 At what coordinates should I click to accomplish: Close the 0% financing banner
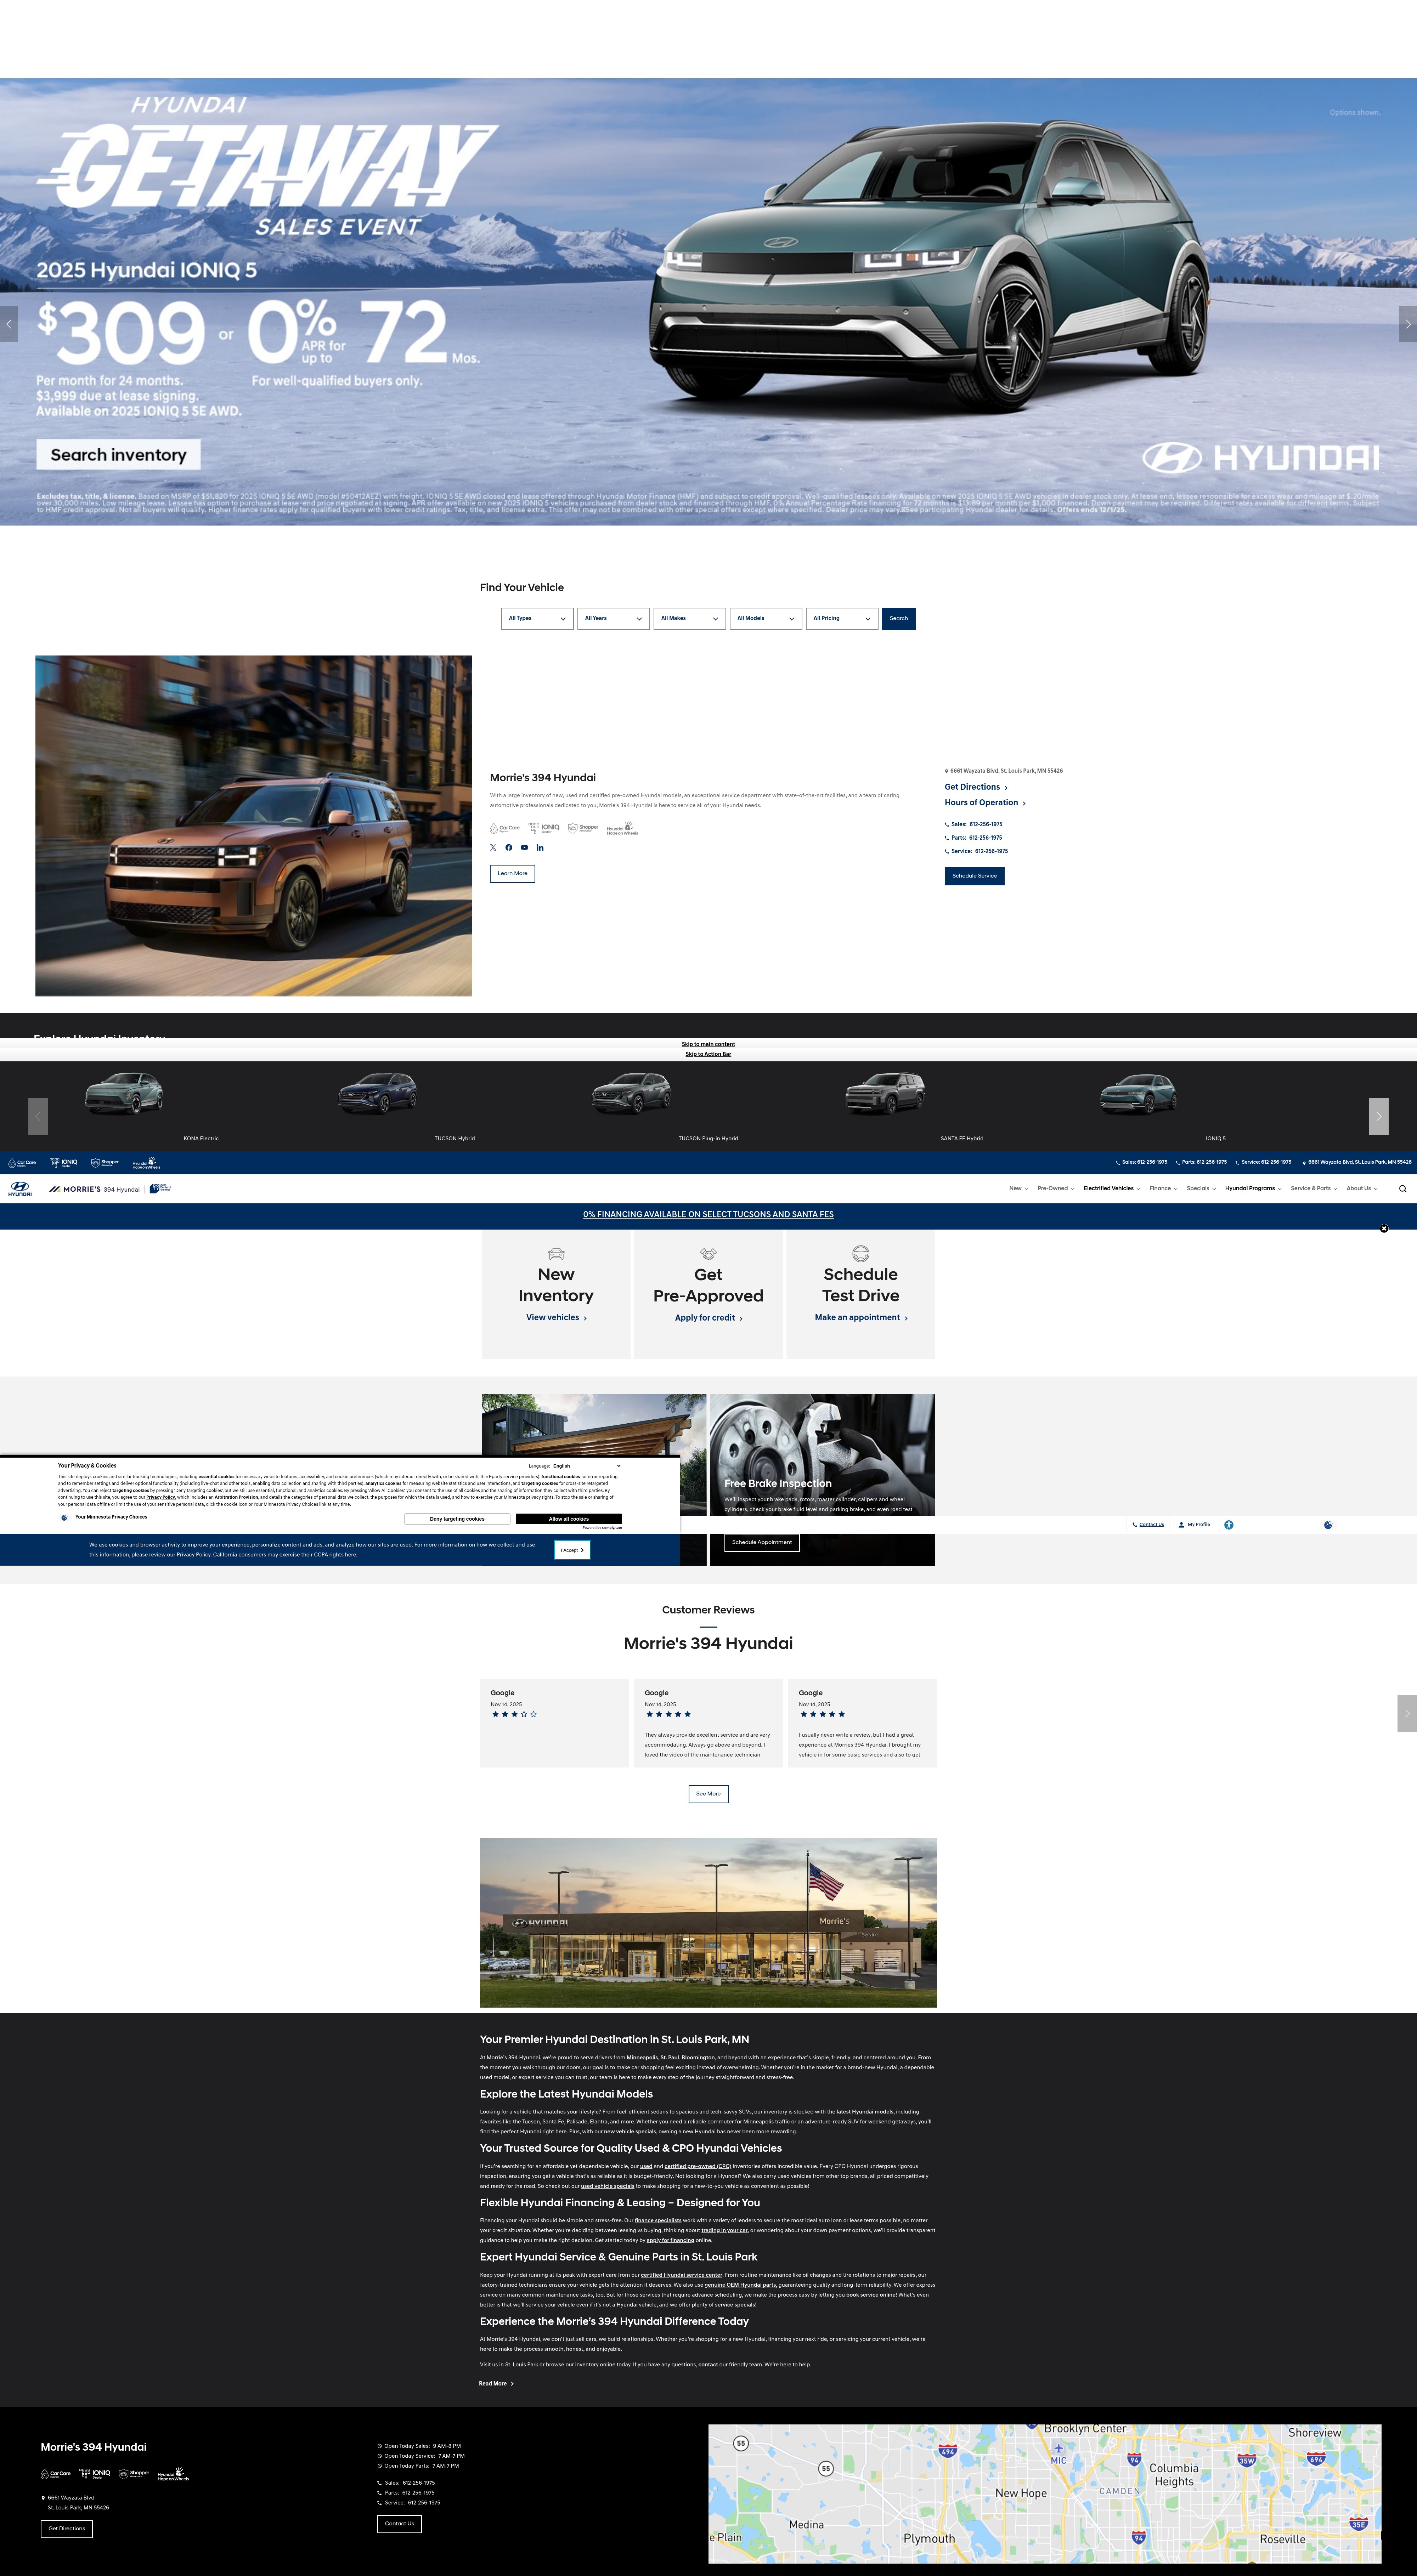(1384, 1228)
